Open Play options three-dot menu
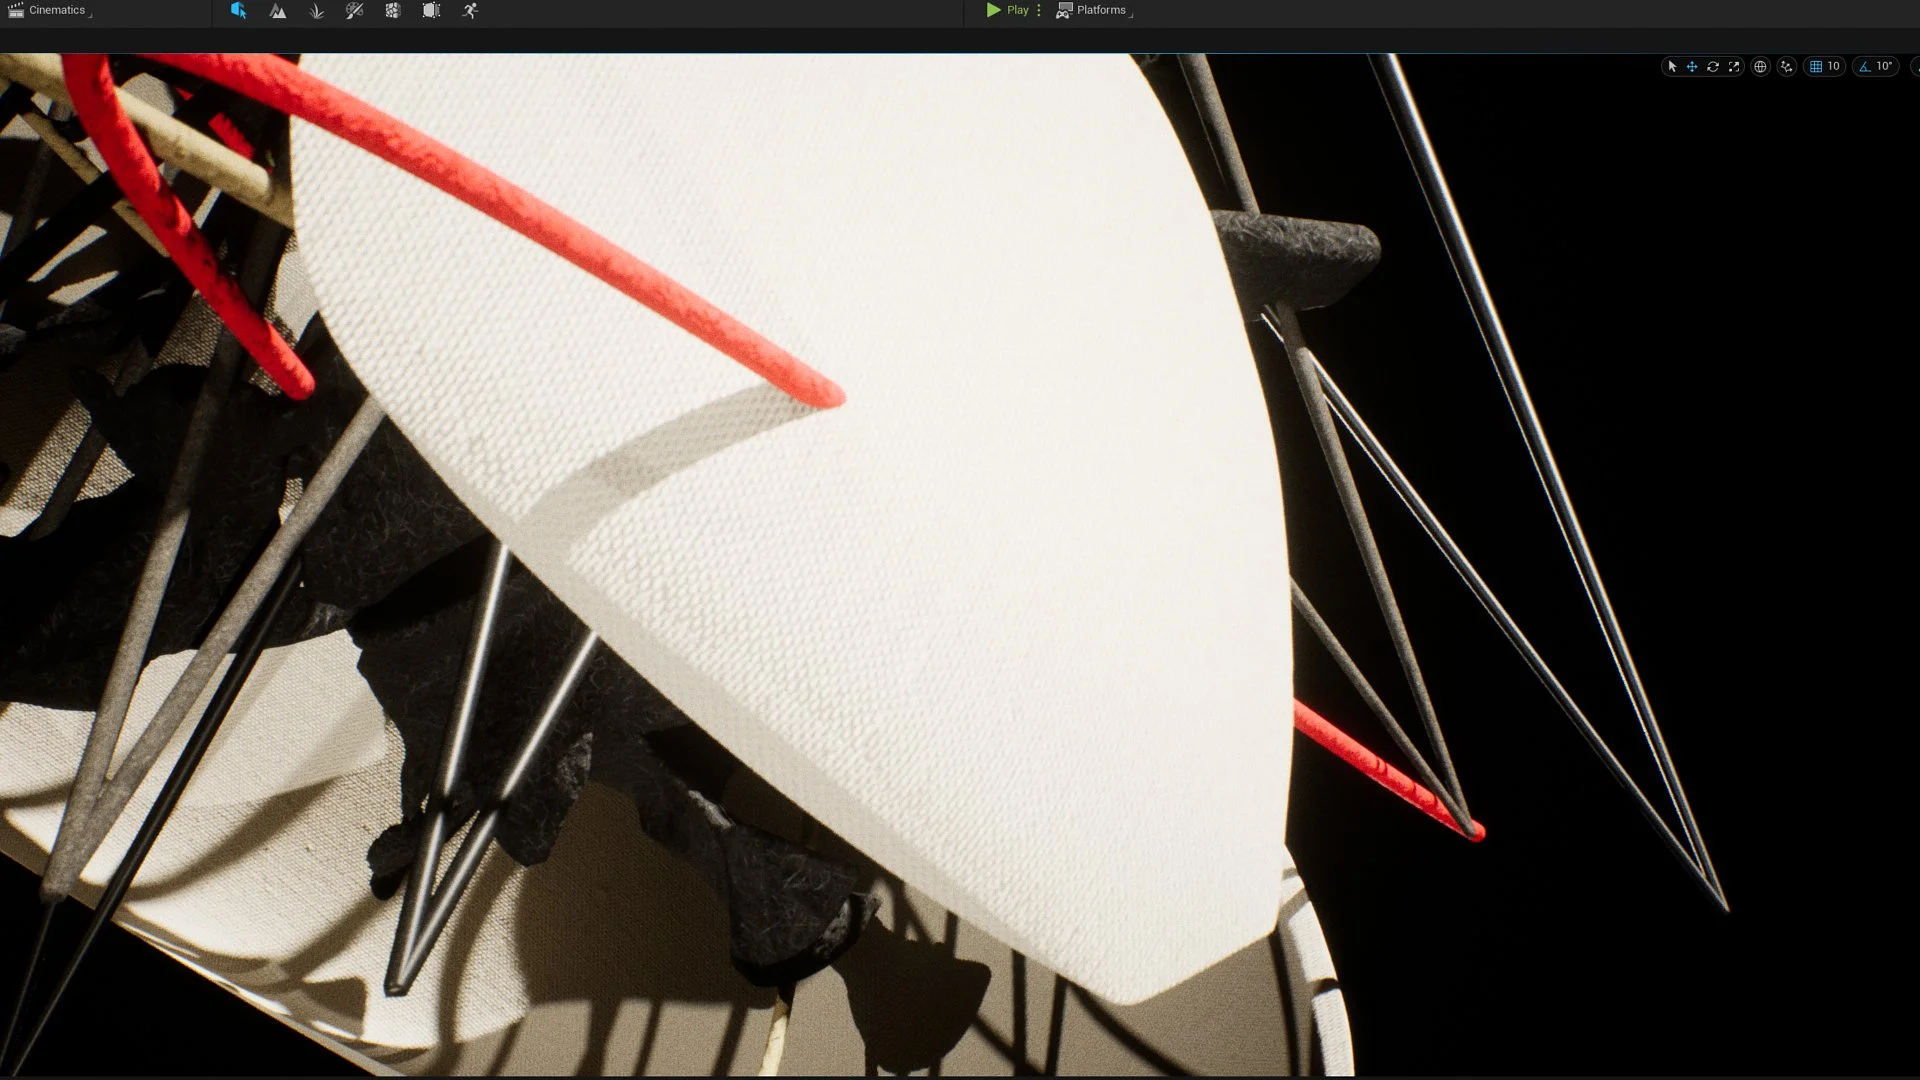1920x1080 pixels. coord(1039,10)
